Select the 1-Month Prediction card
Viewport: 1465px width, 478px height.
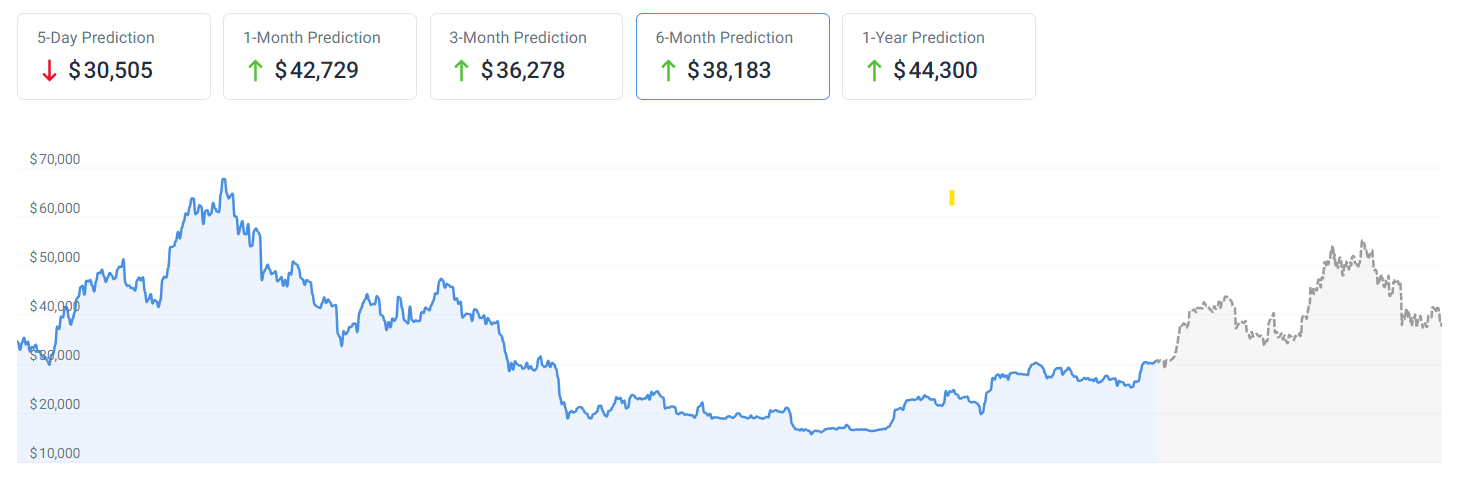pyautogui.click(x=319, y=56)
